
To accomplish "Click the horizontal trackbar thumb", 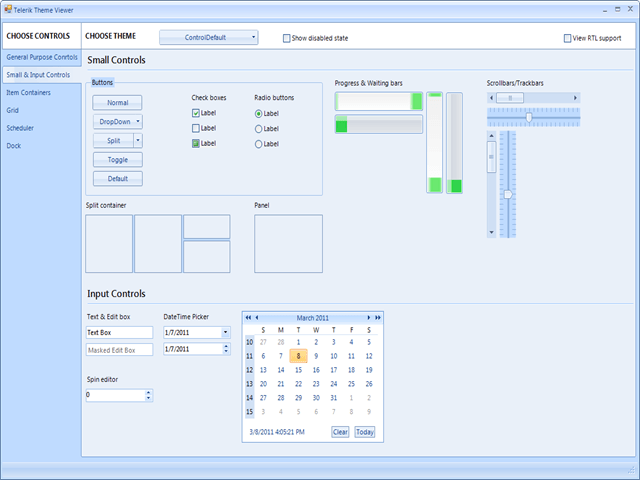I will (x=529, y=118).
